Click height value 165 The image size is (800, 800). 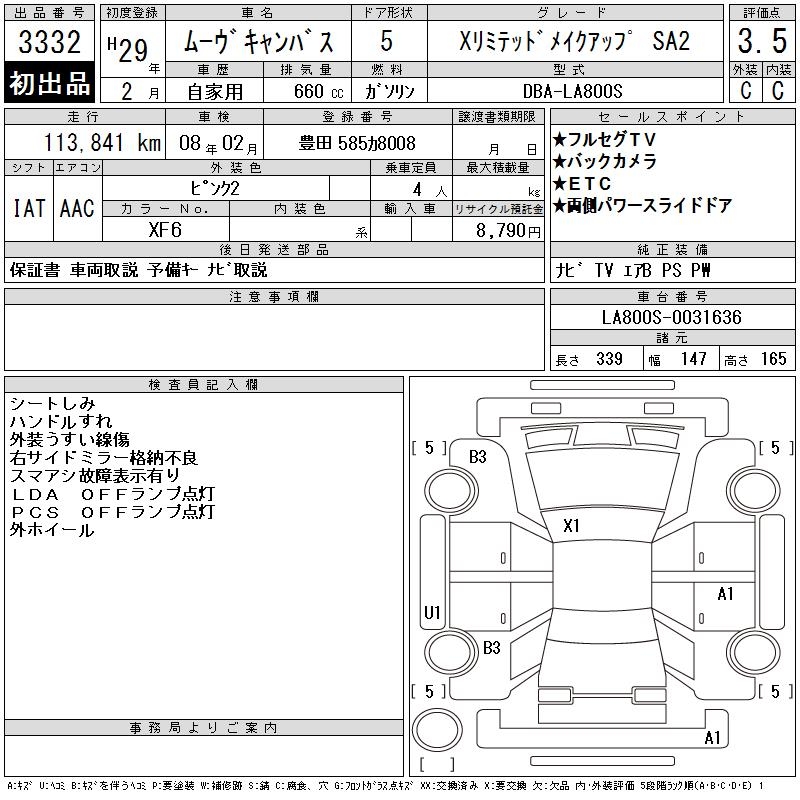[x=773, y=359]
